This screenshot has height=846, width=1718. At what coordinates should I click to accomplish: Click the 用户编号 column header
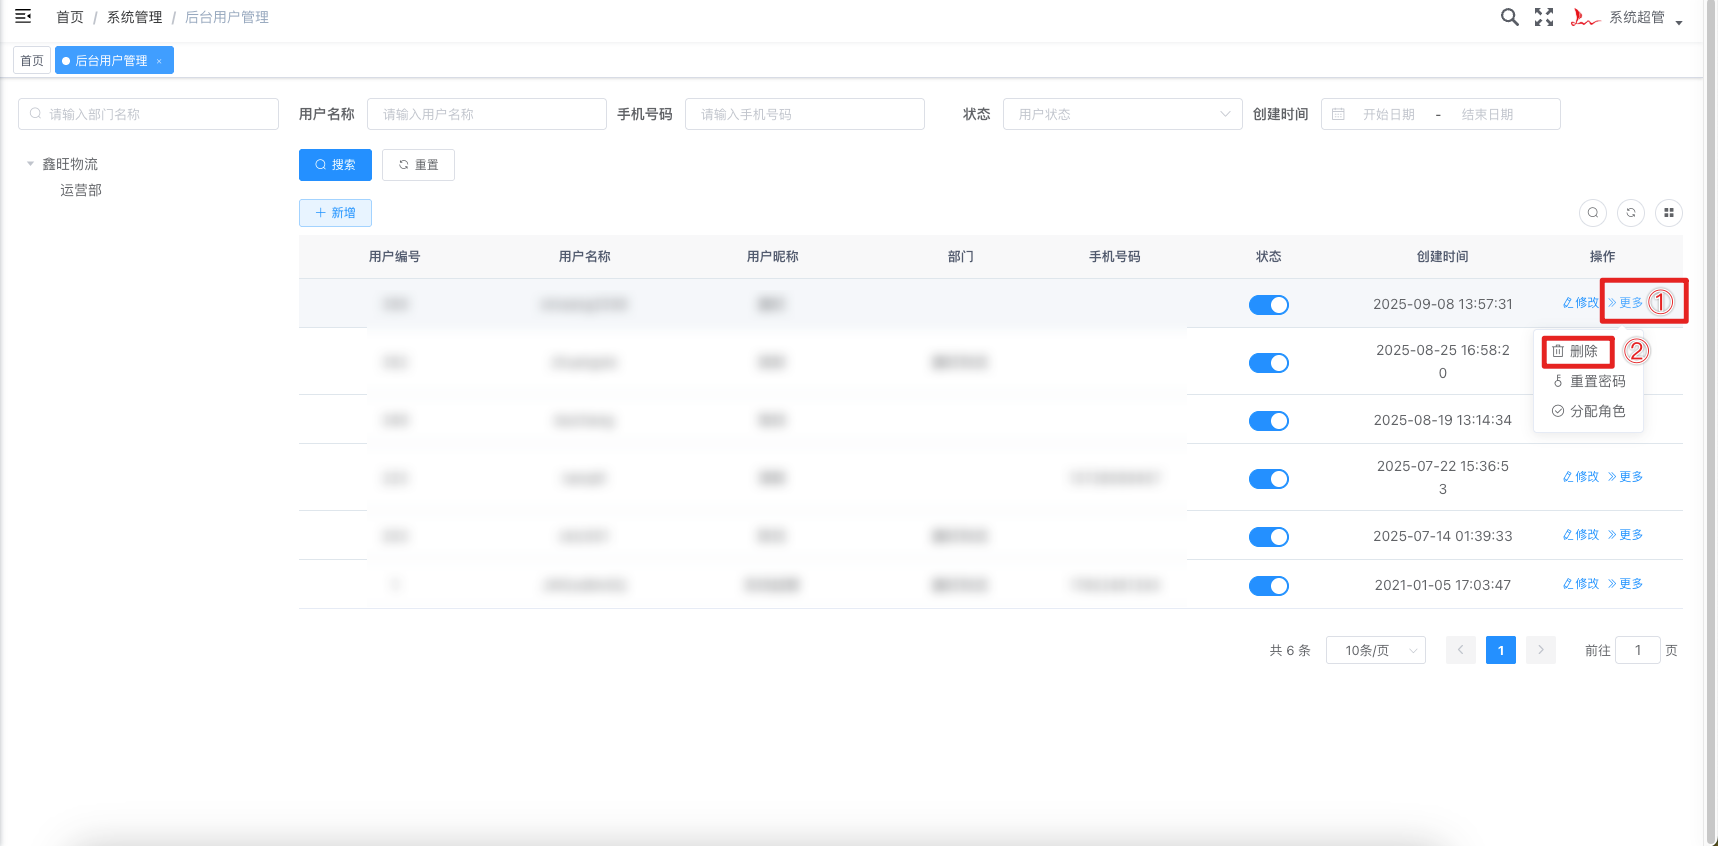395,257
